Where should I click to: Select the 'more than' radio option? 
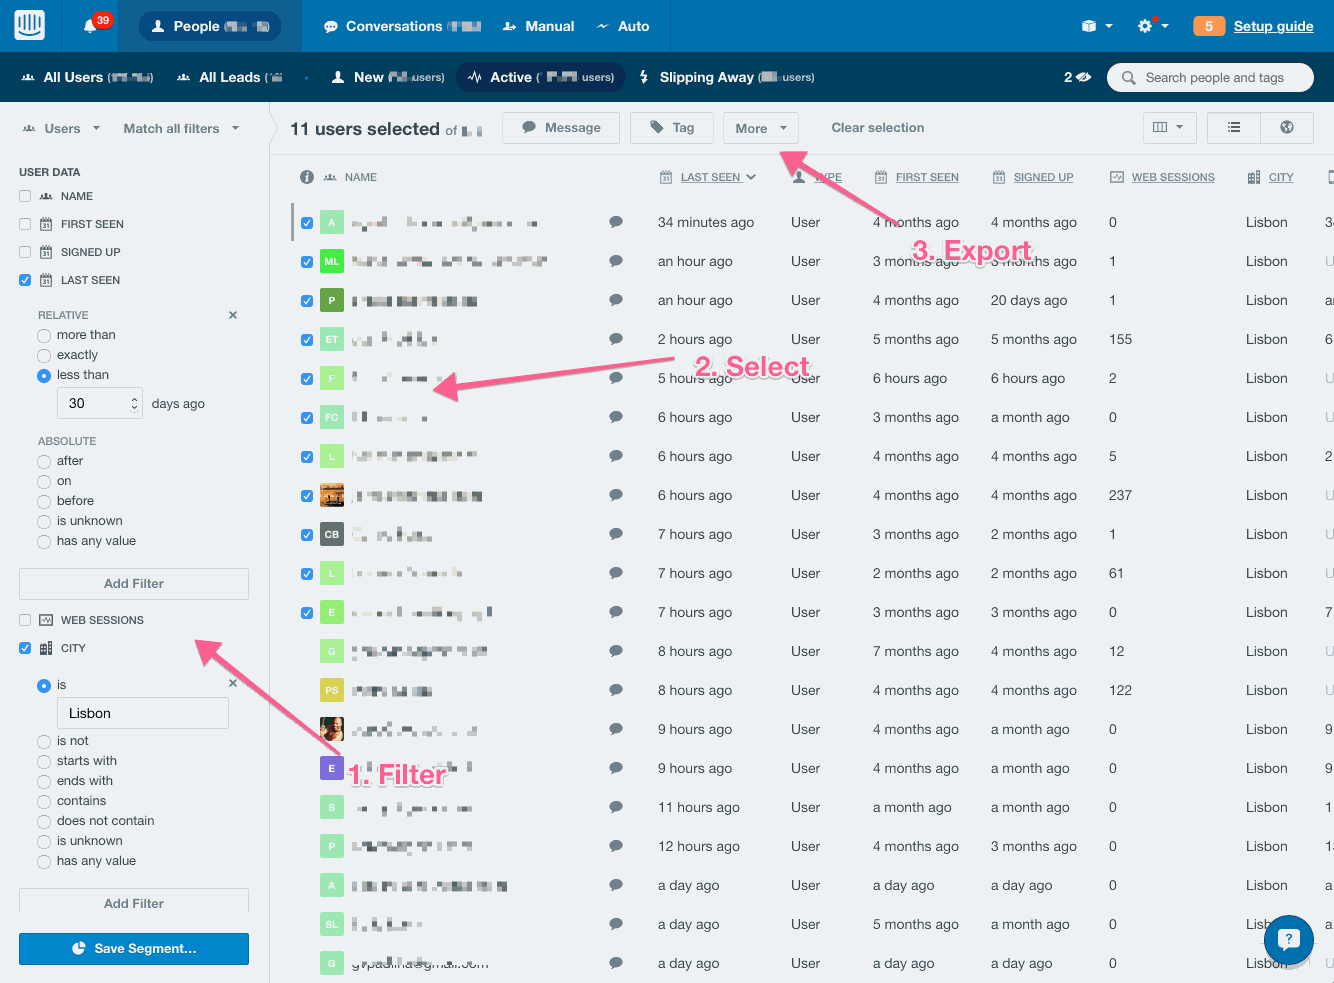tap(44, 335)
